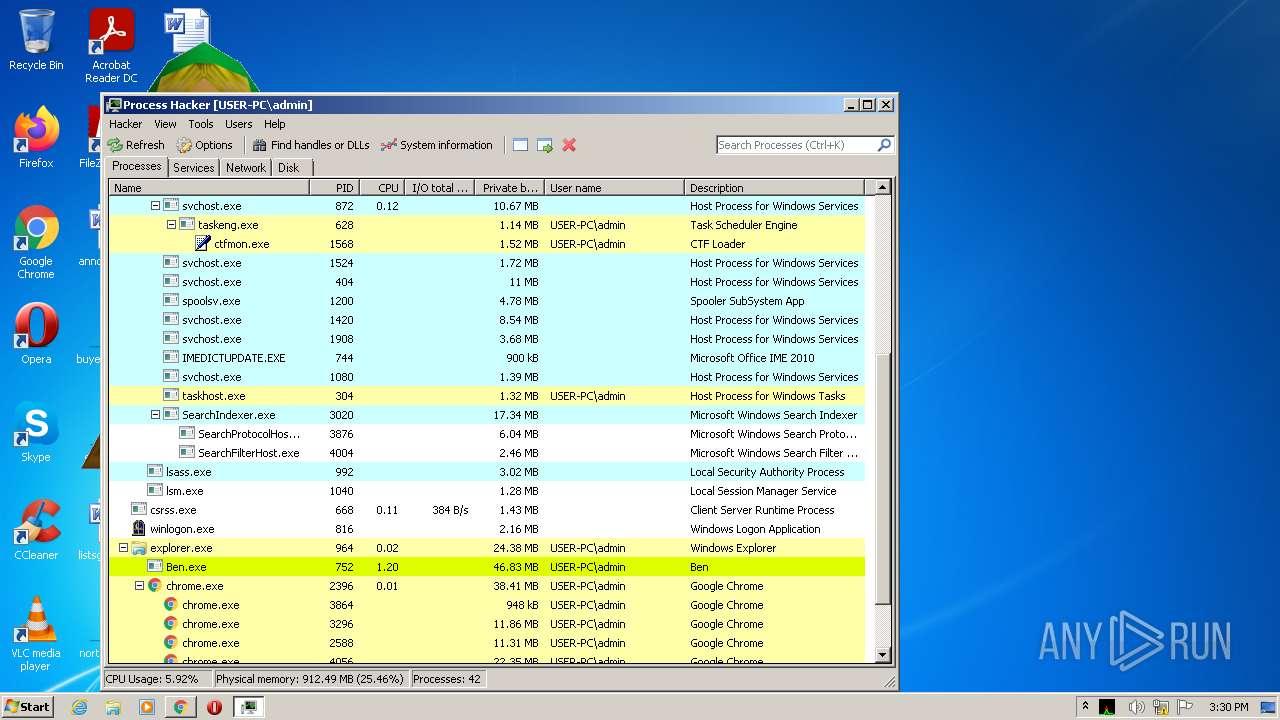Open the Tools menu
This screenshot has width=1280, height=720.
pos(201,124)
